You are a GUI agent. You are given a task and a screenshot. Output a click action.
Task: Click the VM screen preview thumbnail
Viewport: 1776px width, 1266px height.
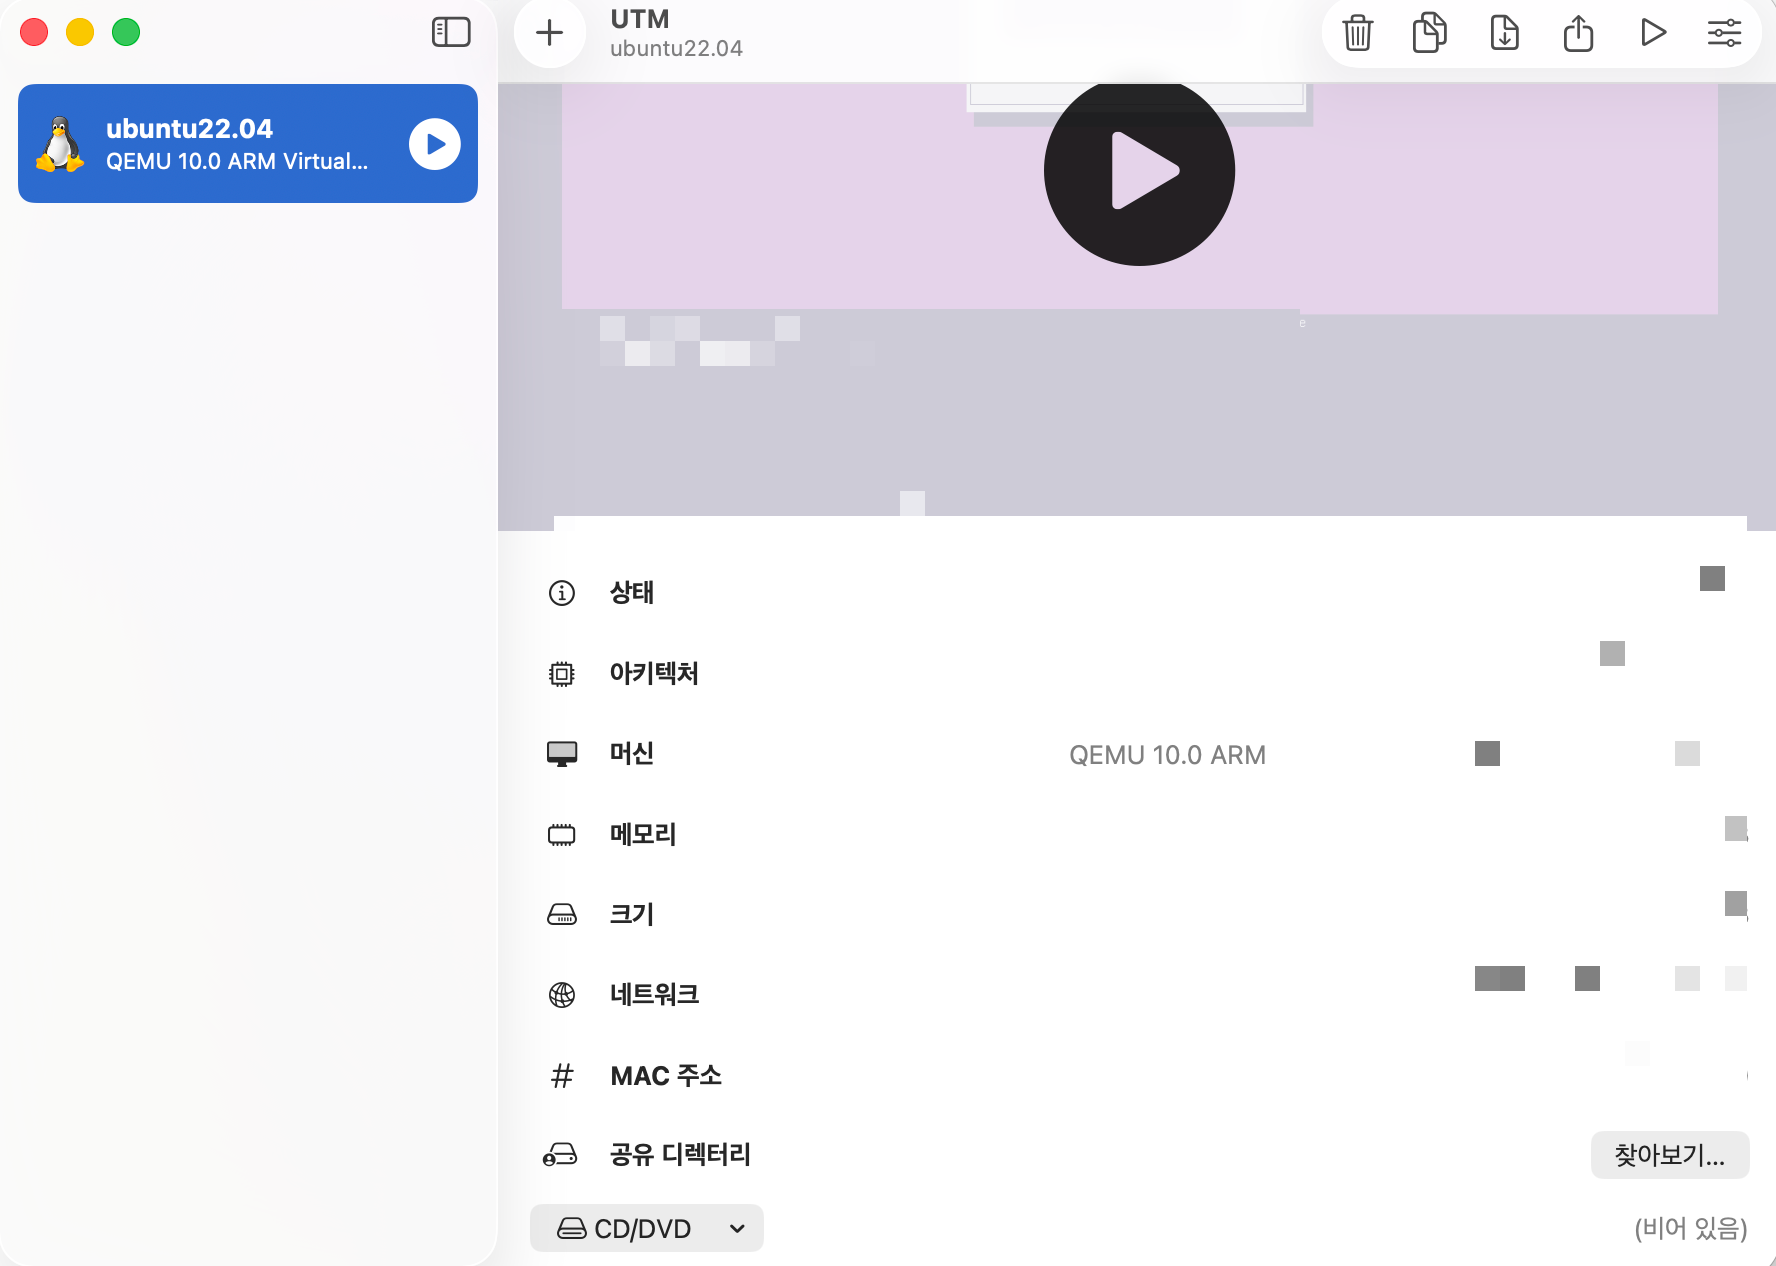1137,307
